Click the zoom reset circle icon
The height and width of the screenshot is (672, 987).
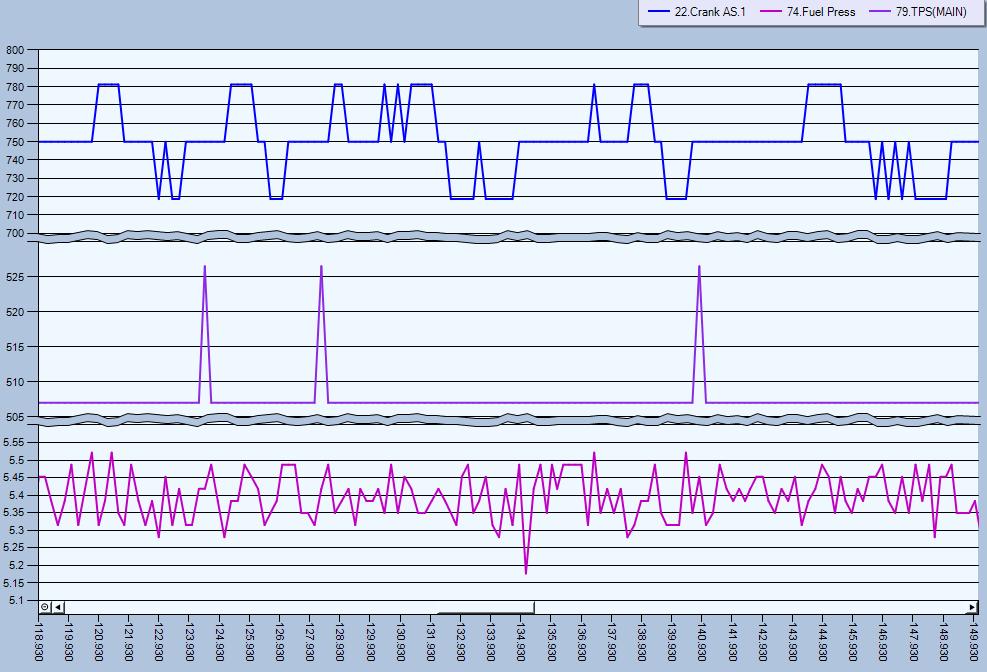coord(45,607)
